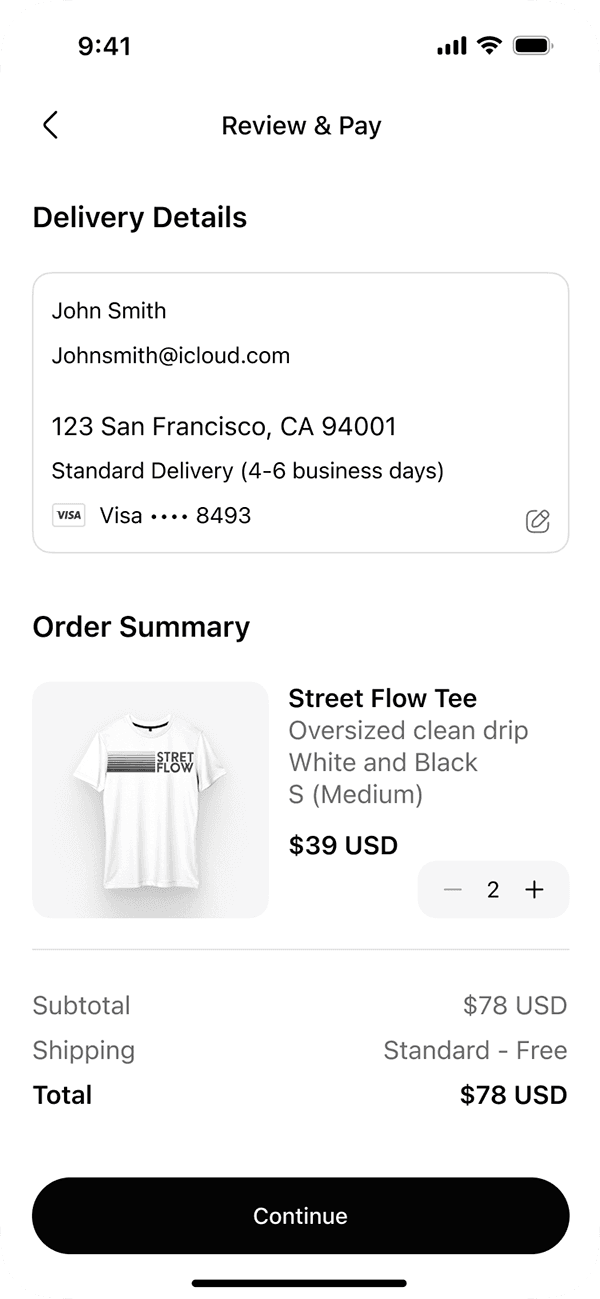Tap the Wi-Fi status icon
The height and width of the screenshot is (1299, 600).
point(489,46)
